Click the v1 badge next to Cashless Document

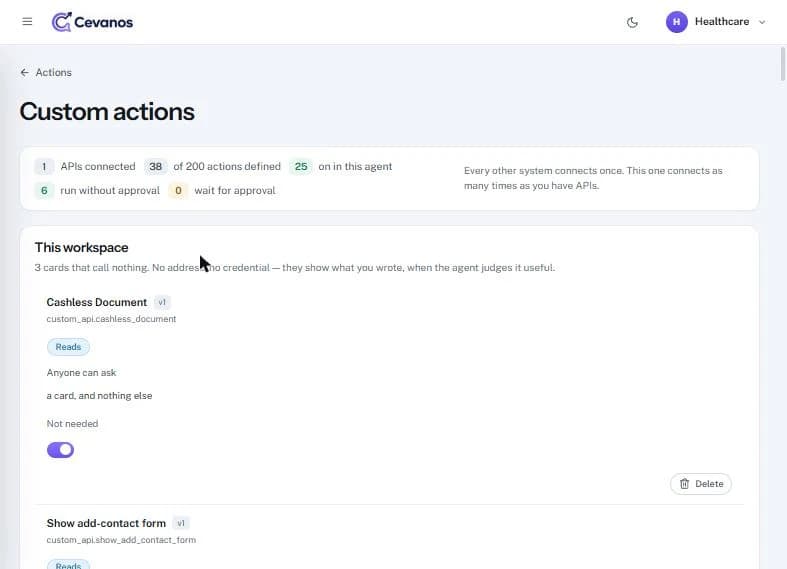(x=162, y=302)
